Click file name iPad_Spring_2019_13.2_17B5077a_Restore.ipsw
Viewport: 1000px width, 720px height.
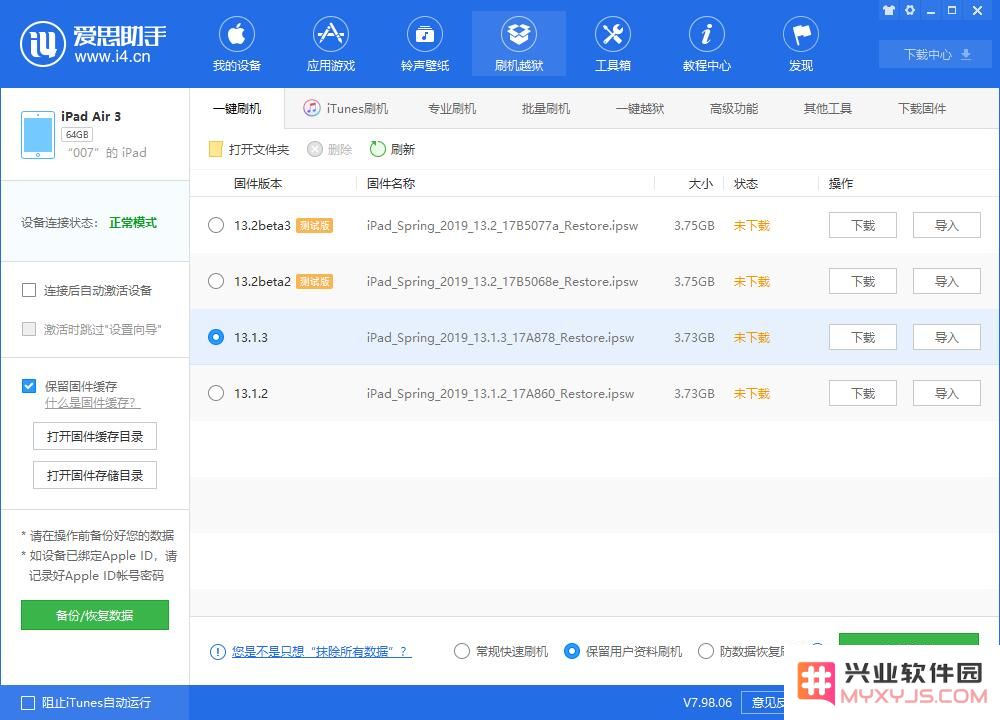click(502, 225)
